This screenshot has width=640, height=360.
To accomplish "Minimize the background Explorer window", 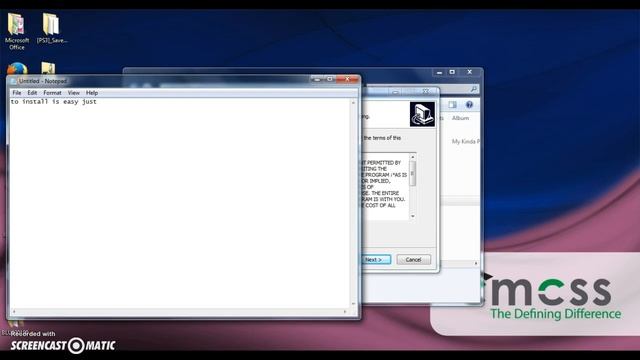I will [439, 72].
